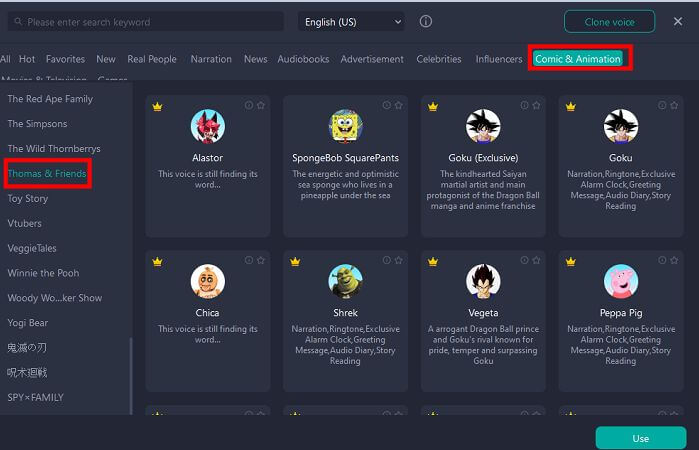Open the Favorites tab
Image resolution: width=699 pixels, height=450 pixels.
65,59
